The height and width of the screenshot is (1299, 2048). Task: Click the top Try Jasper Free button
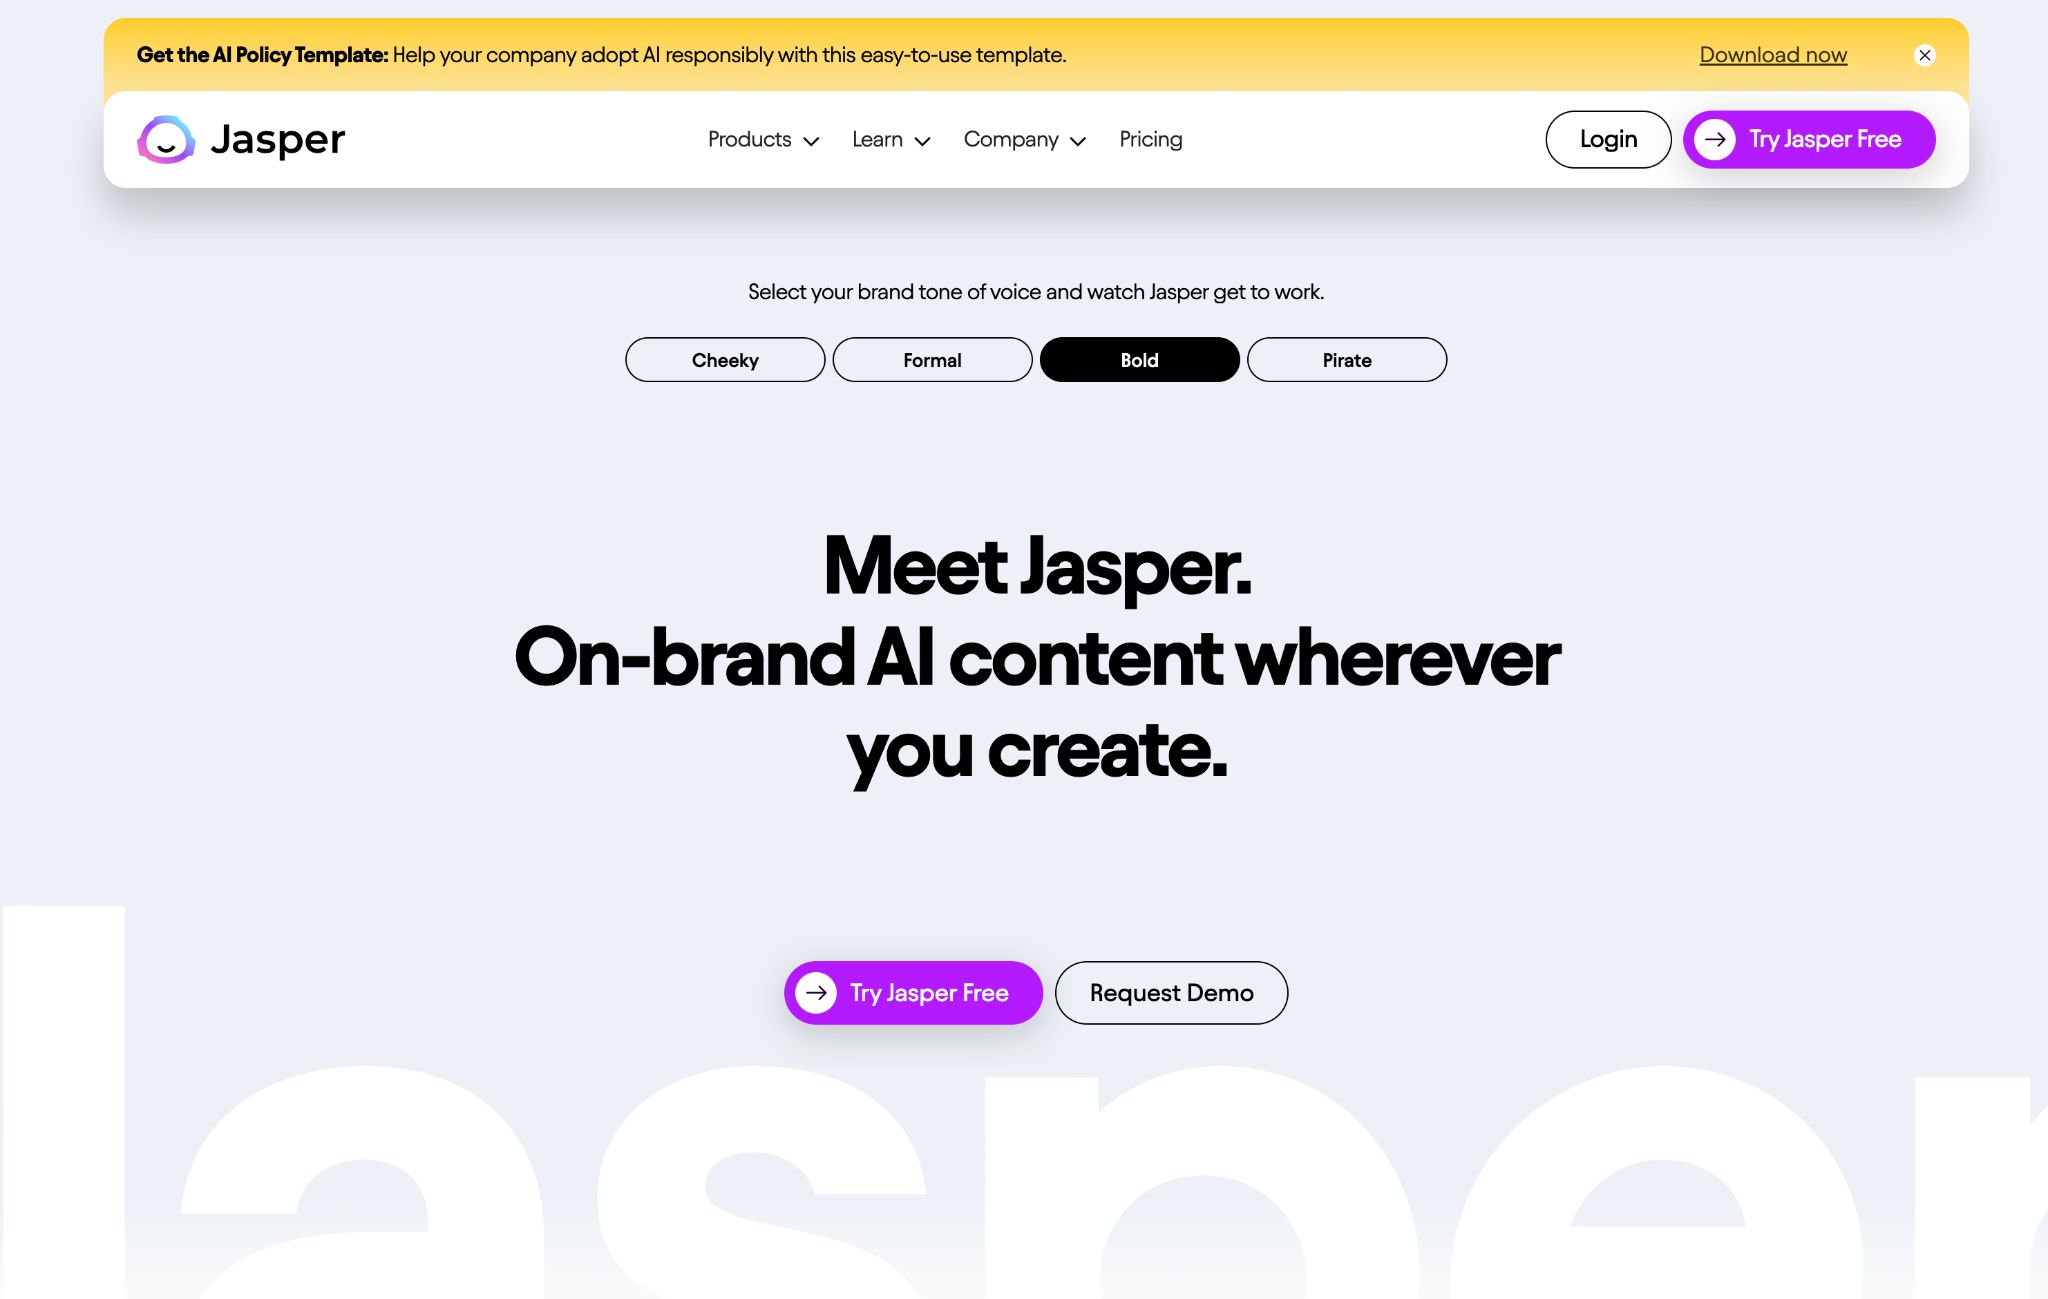(1809, 139)
